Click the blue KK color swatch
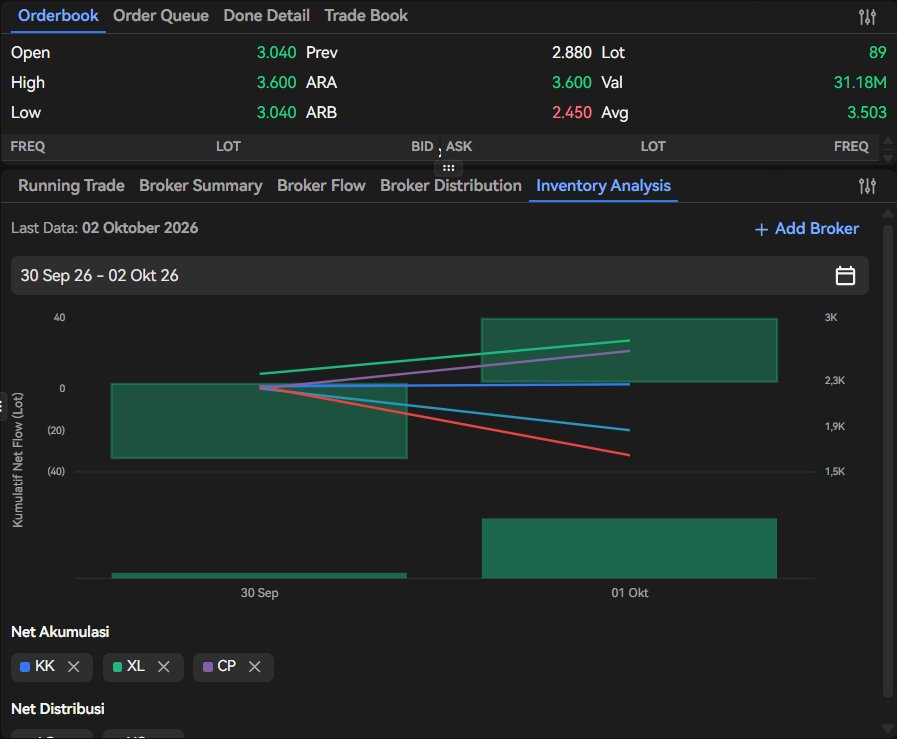This screenshot has height=739, width=897. 25,667
